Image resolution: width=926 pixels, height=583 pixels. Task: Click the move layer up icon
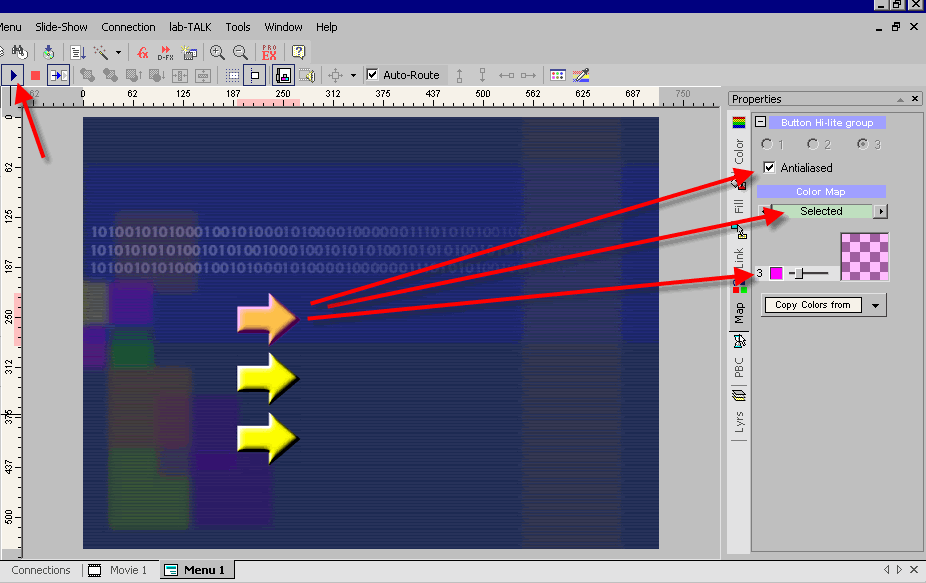[x=133, y=75]
